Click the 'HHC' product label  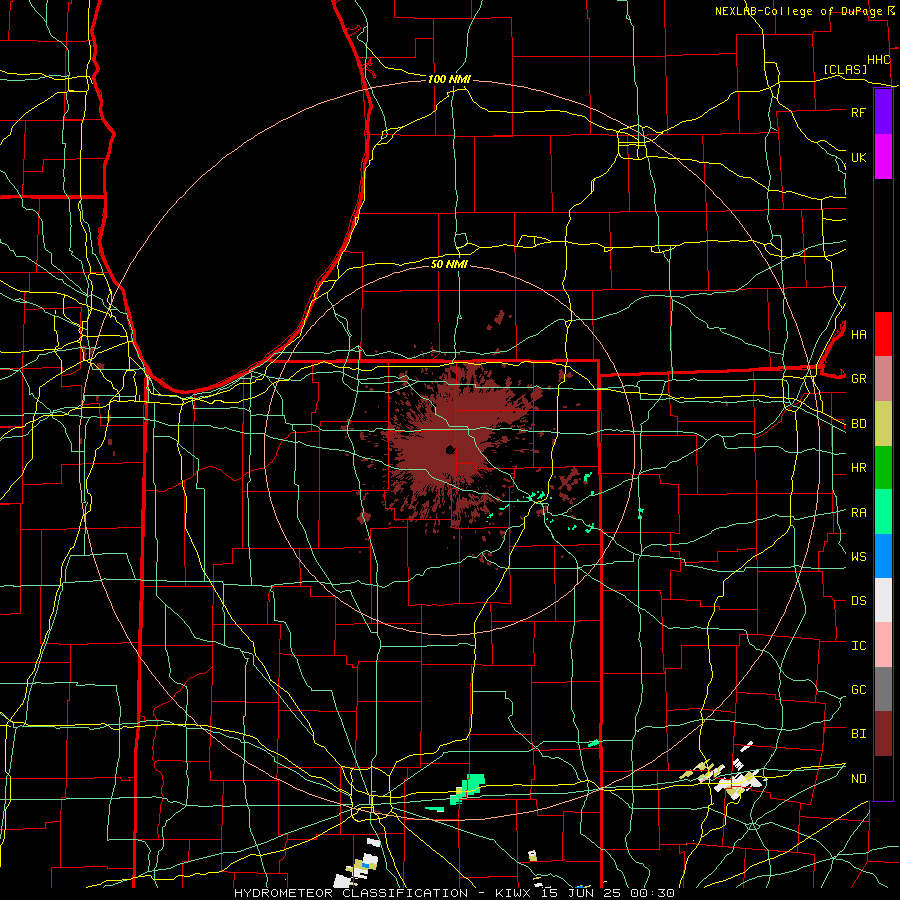pyautogui.click(x=878, y=60)
